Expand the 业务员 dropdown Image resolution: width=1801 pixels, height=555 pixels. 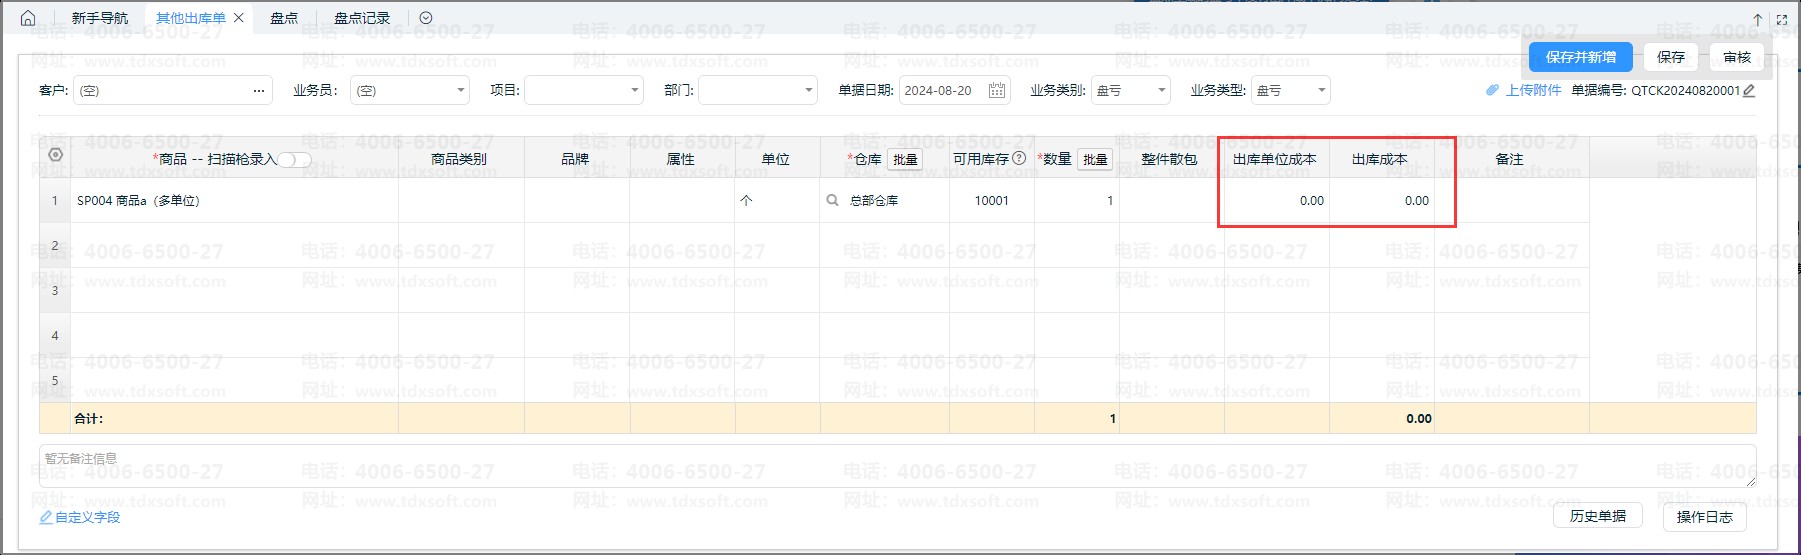460,91
